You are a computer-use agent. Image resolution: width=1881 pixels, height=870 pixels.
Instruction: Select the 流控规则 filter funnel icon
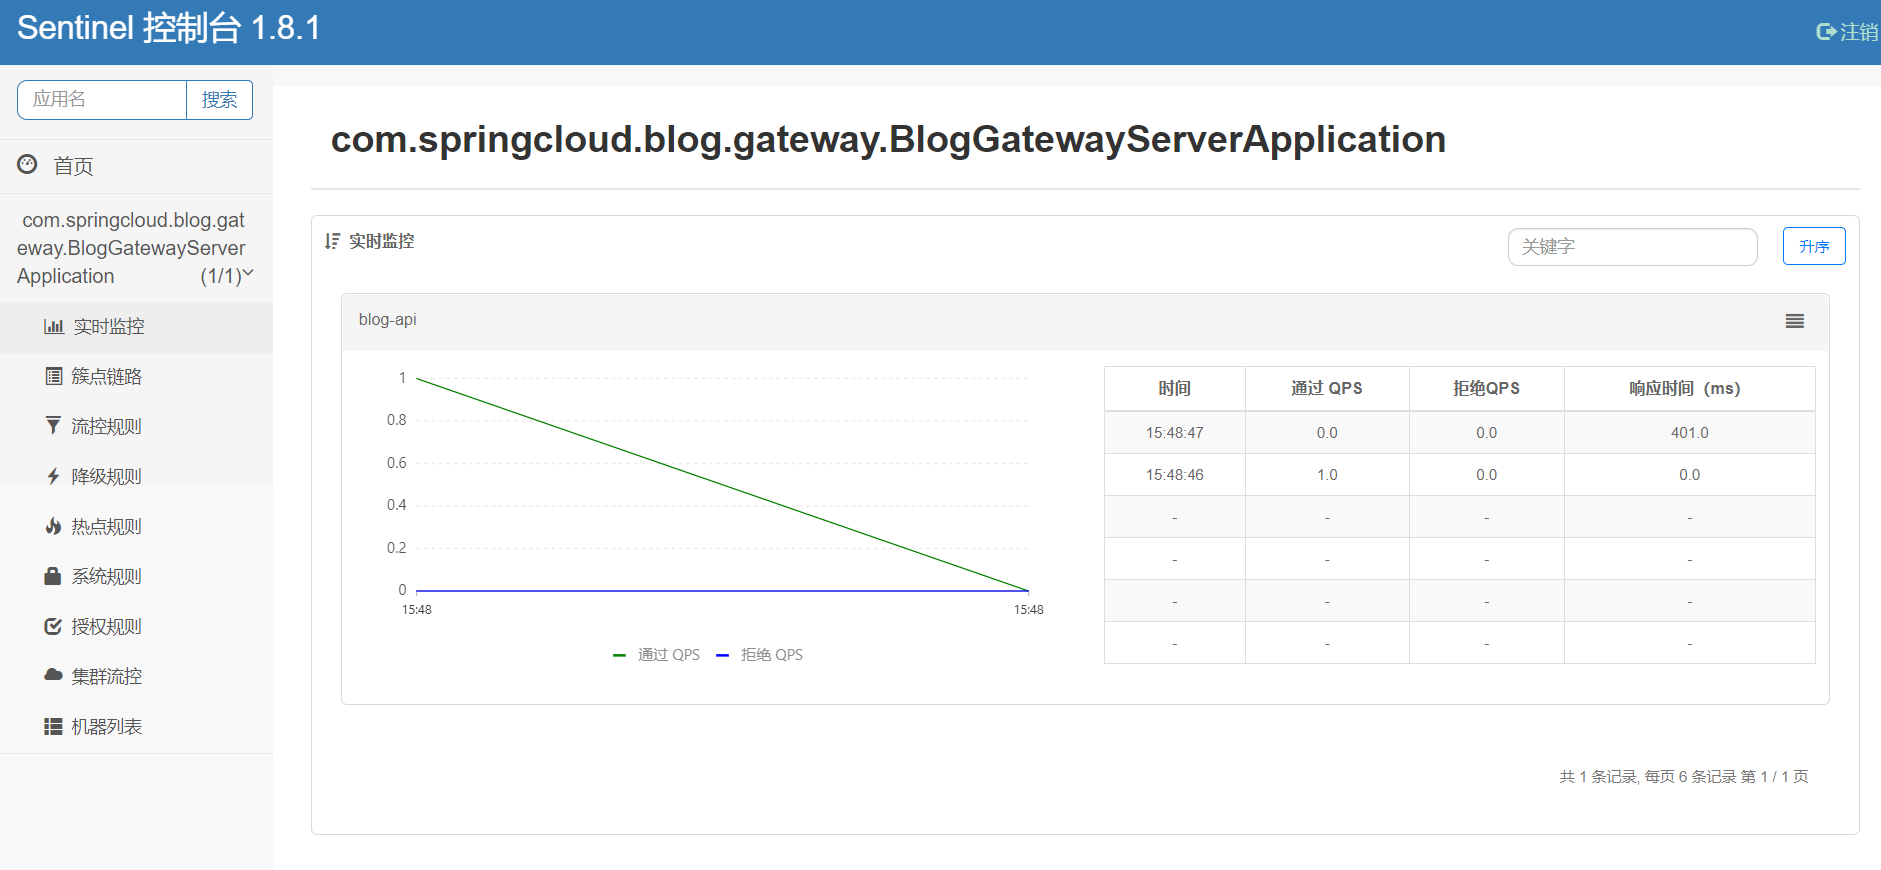tap(53, 426)
